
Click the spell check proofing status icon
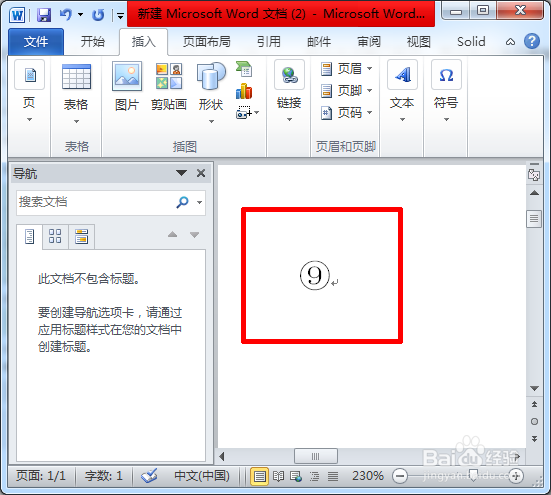click(x=149, y=476)
